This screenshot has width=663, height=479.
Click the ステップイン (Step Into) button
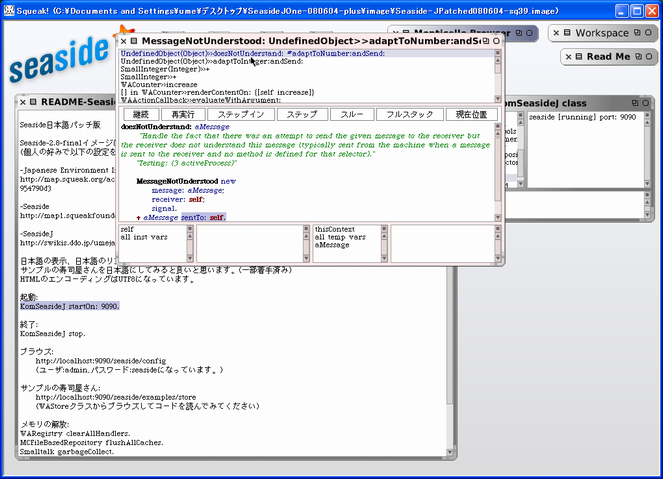click(x=241, y=115)
